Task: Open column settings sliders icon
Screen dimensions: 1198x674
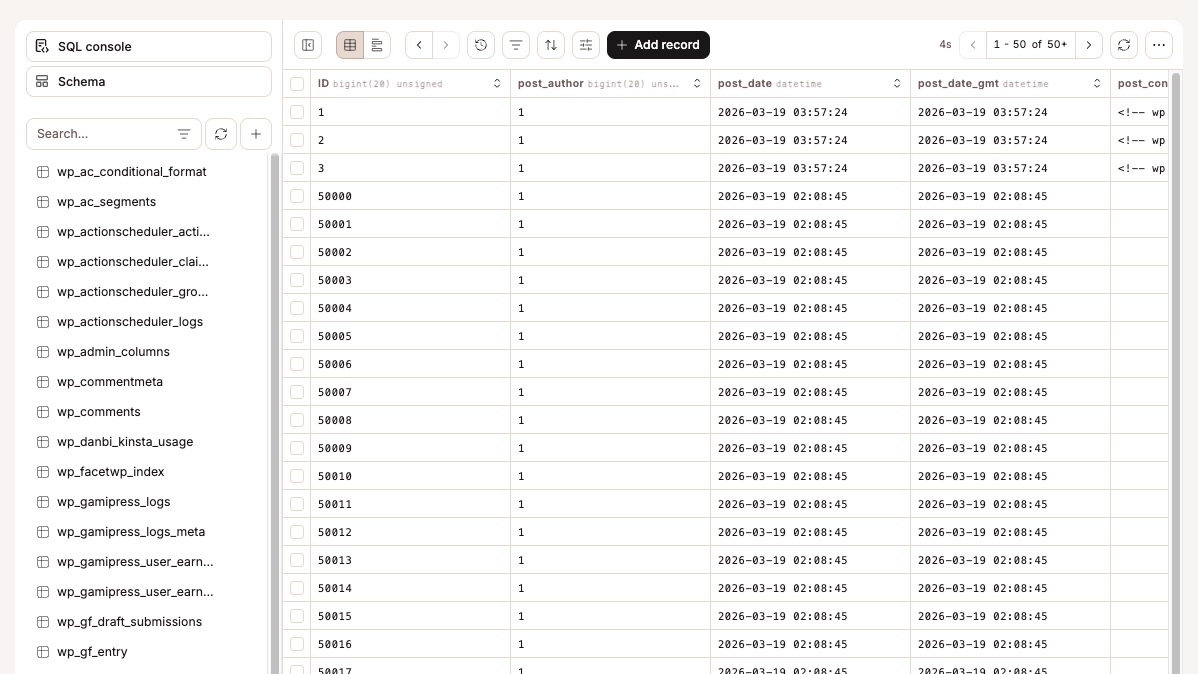Action: [586, 45]
